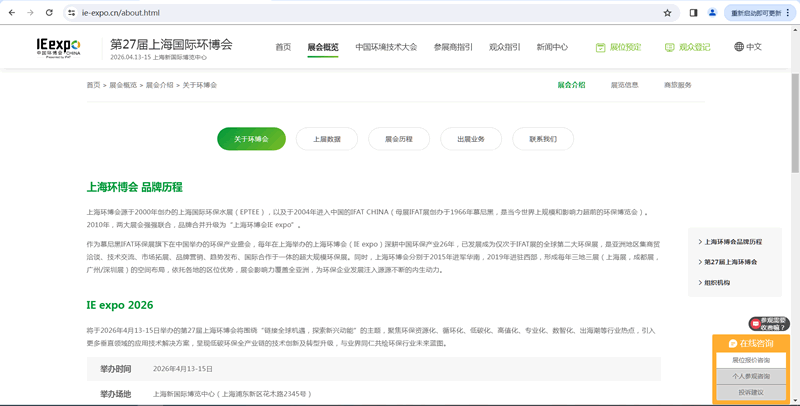Image resolution: width=800 pixels, height=406 pixels.
Task: Click the red 参观需要收费吗 chat bubble
Action: [769, 324]
